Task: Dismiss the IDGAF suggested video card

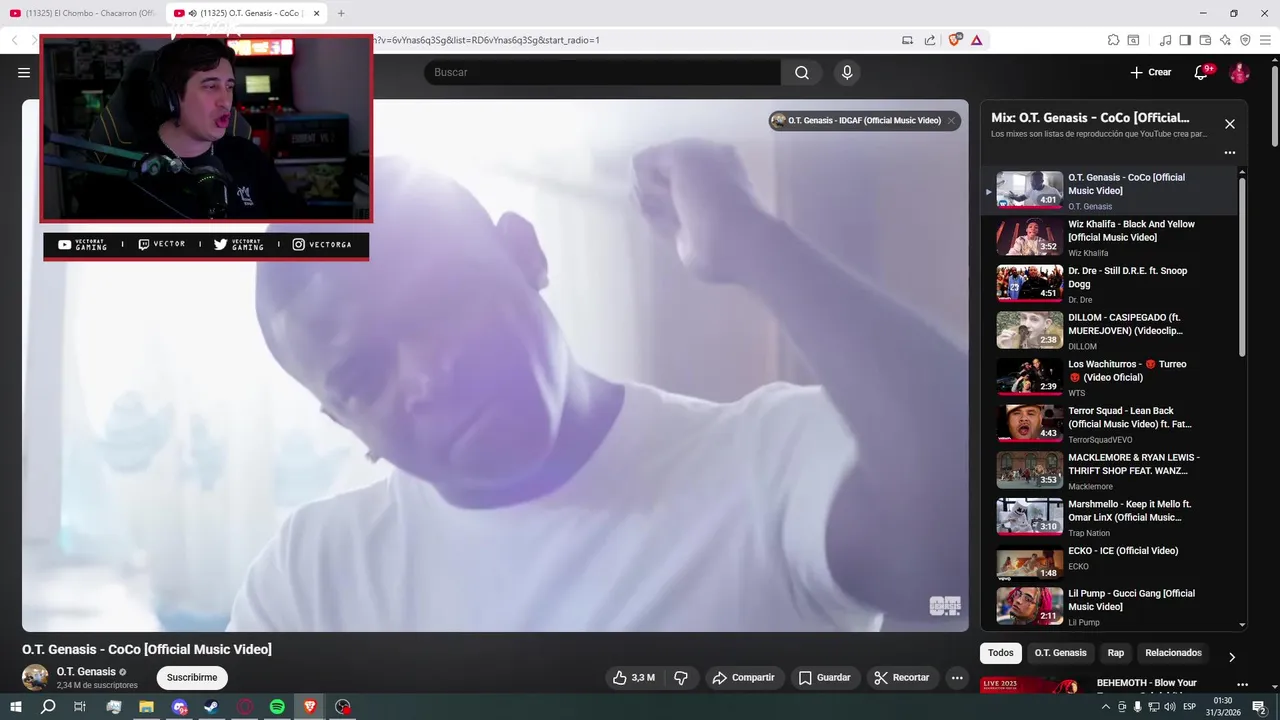Action: click(x=951, y=121)
